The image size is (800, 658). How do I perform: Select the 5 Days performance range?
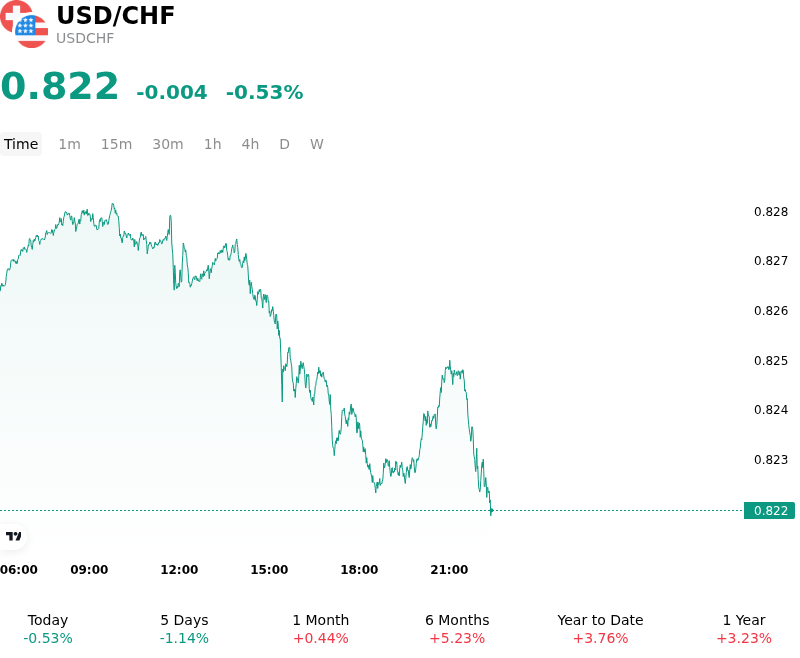(x=184, y=629)
